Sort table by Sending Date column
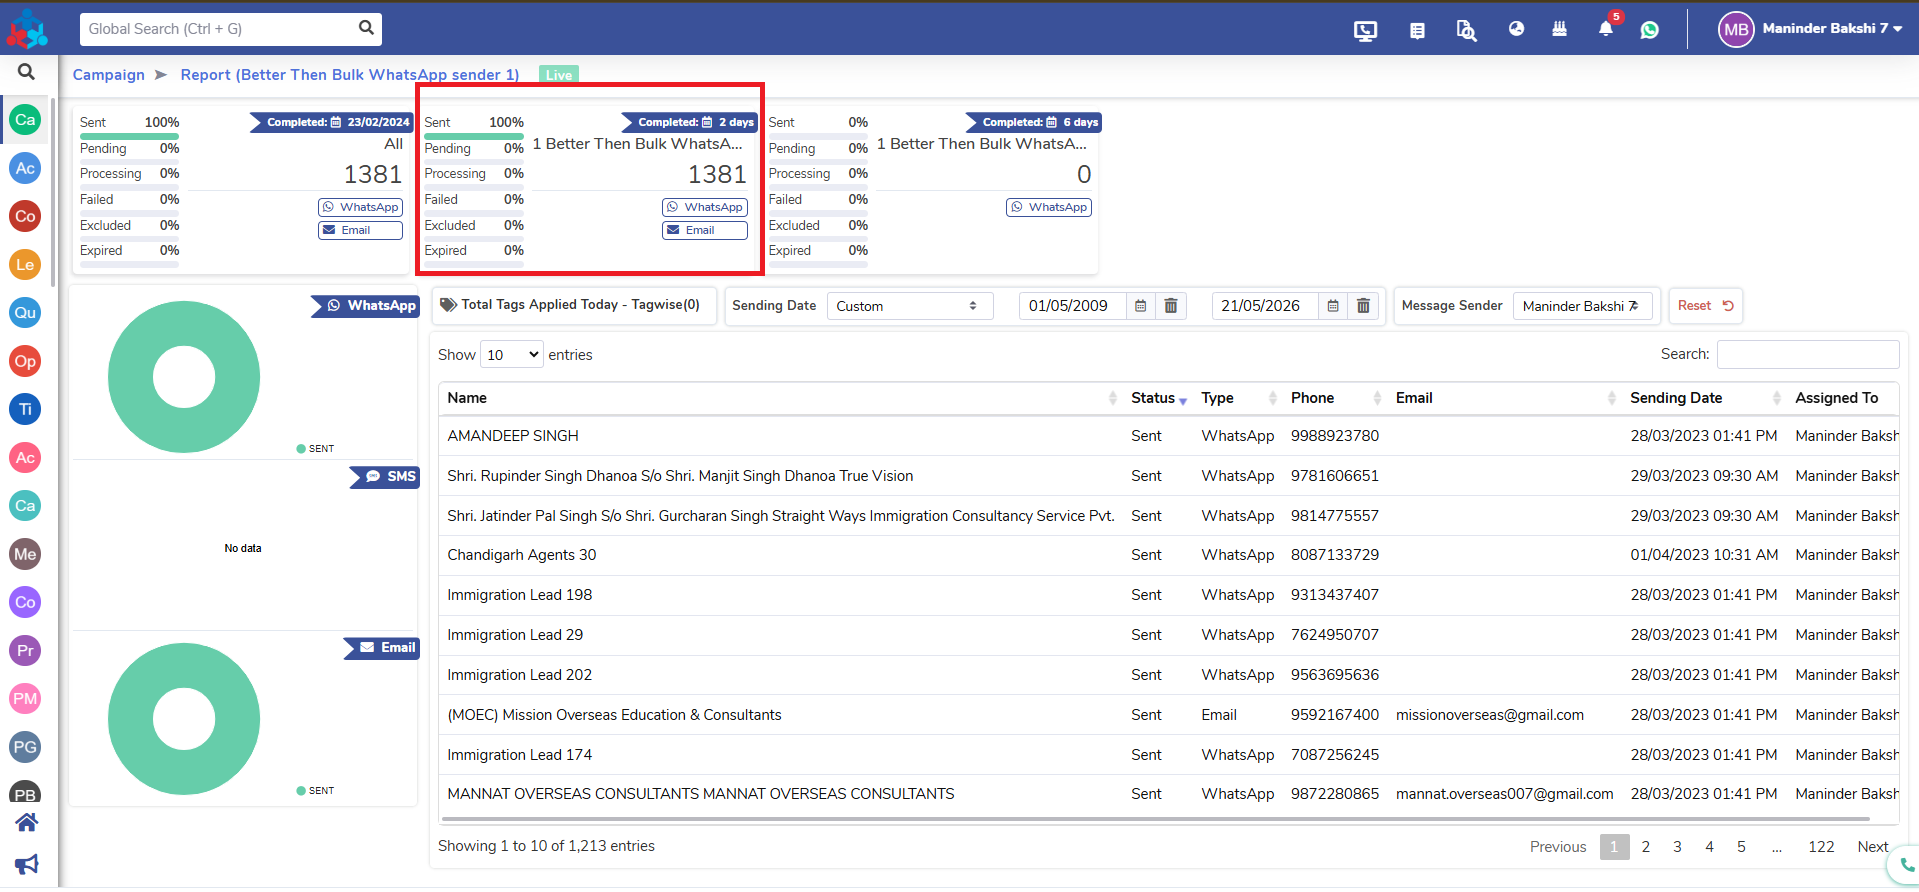This screenshot has height=892, width=1919. click(1705, 398)
